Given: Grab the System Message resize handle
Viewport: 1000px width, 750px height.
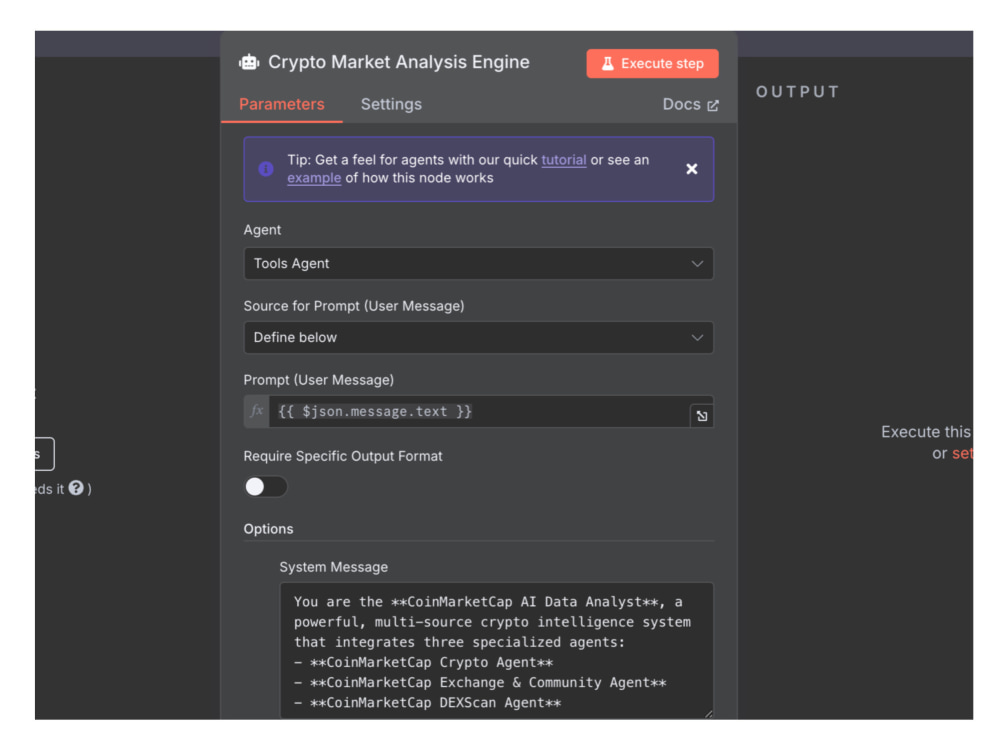Looking at the screenshot, I should pyautogui.click(x=709, y=714).
